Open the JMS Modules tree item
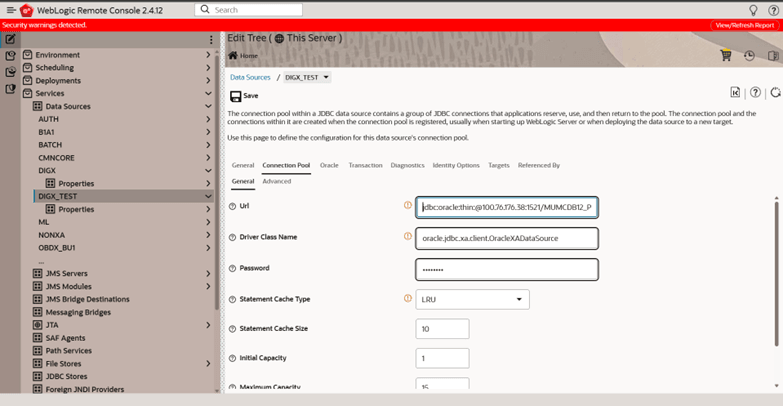Screen dimensions: 783x406 coord(68,287)
